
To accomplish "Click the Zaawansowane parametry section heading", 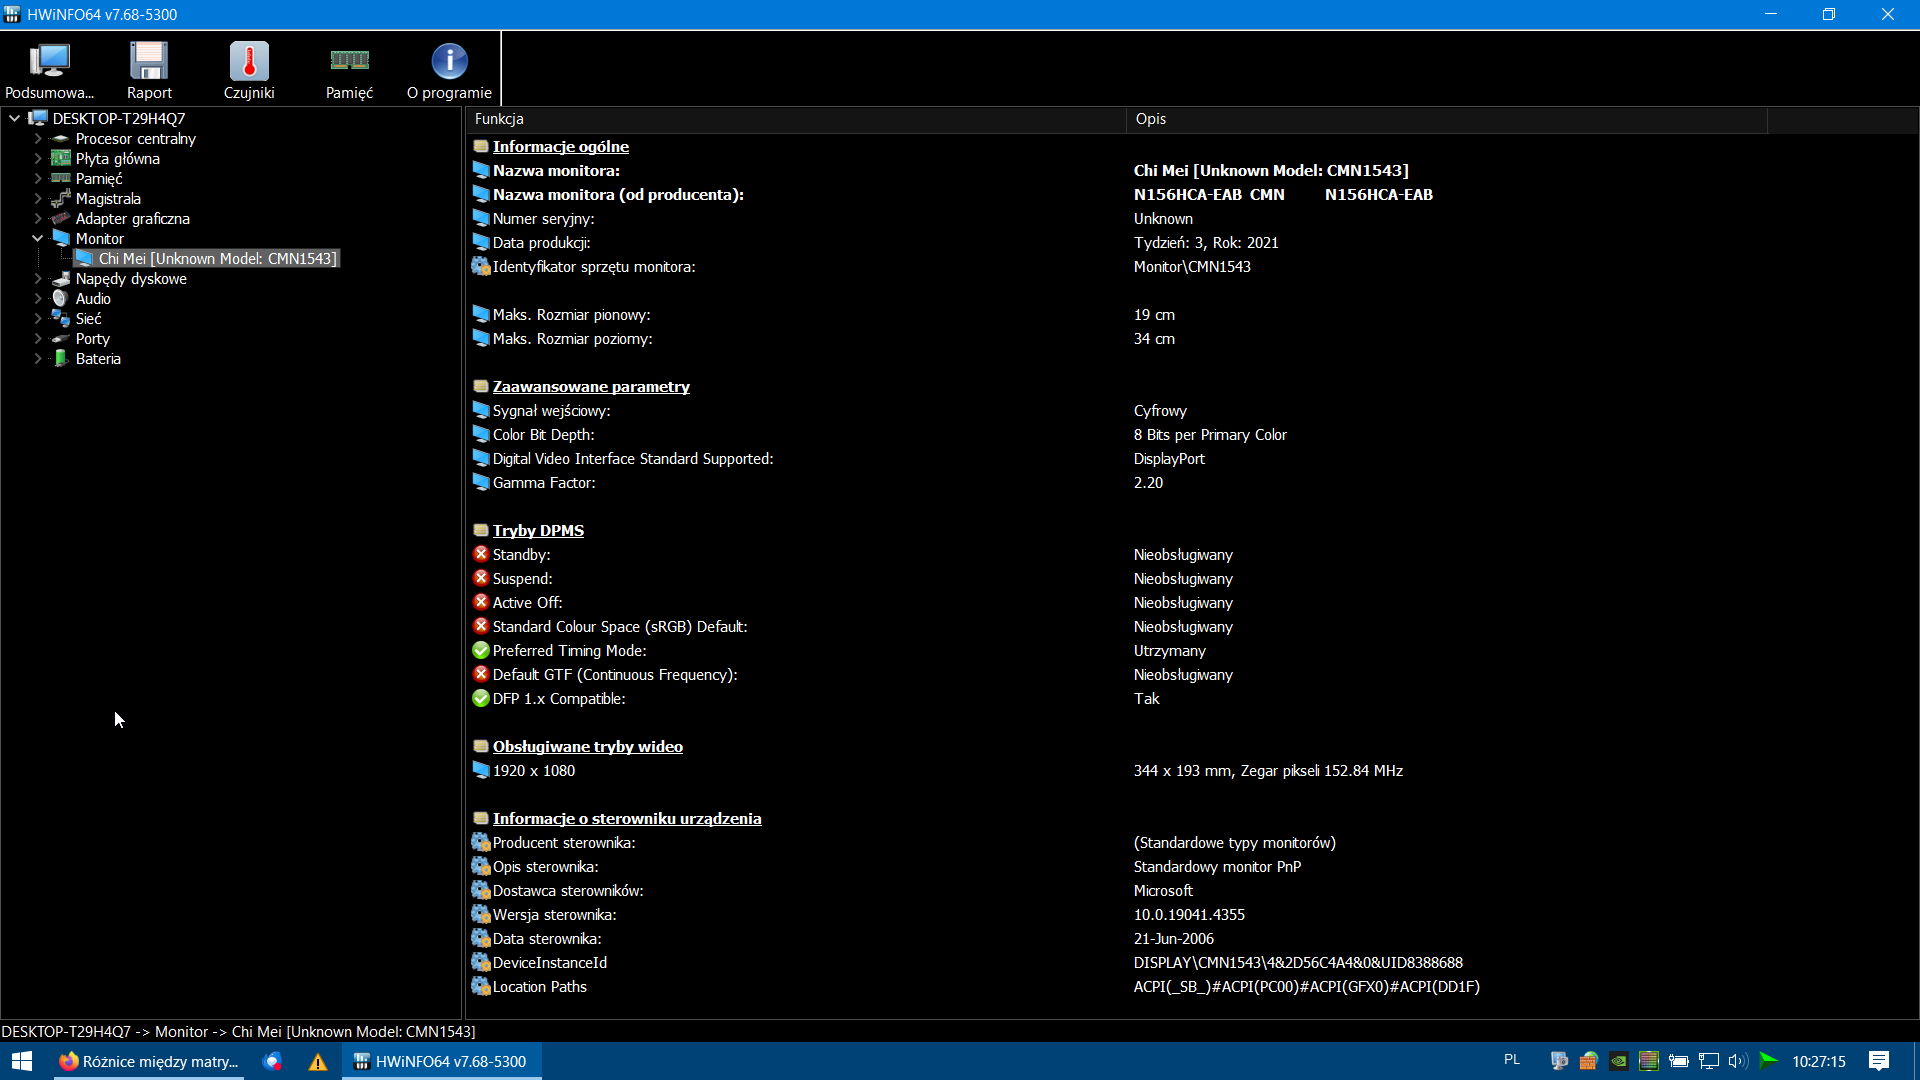I will (x=591, y=386).
